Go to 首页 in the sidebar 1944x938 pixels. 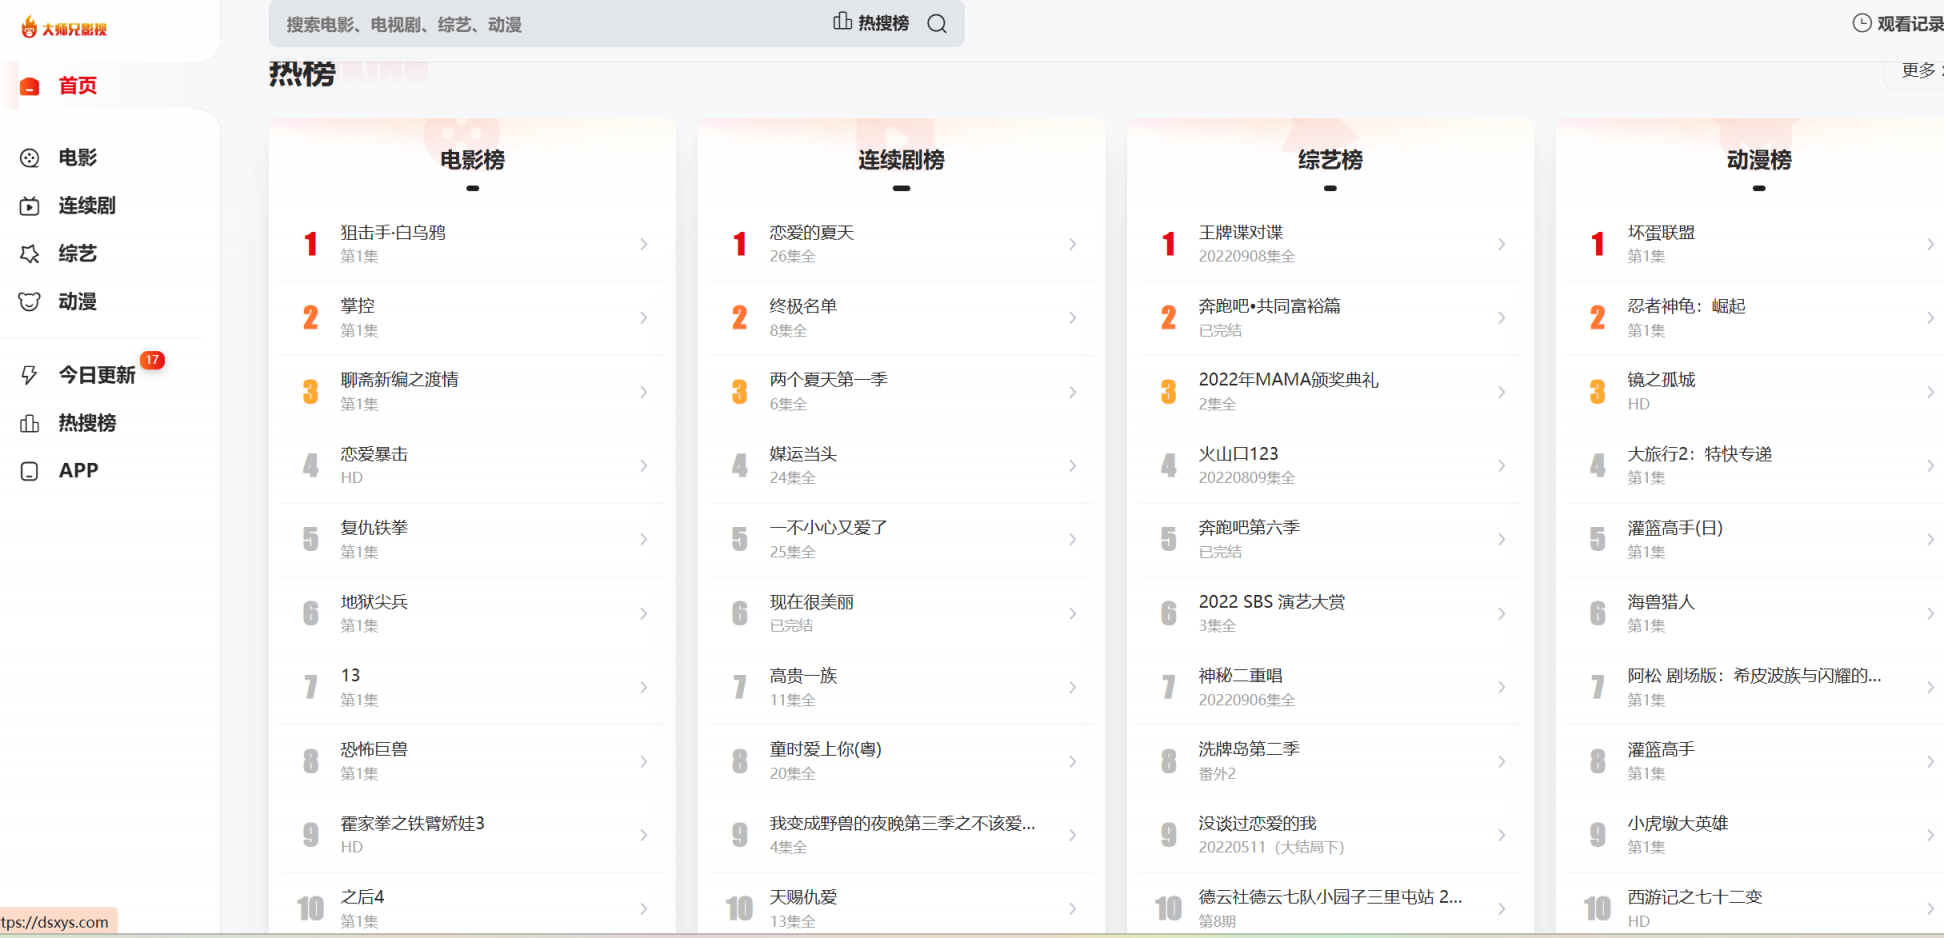[77, 86]
